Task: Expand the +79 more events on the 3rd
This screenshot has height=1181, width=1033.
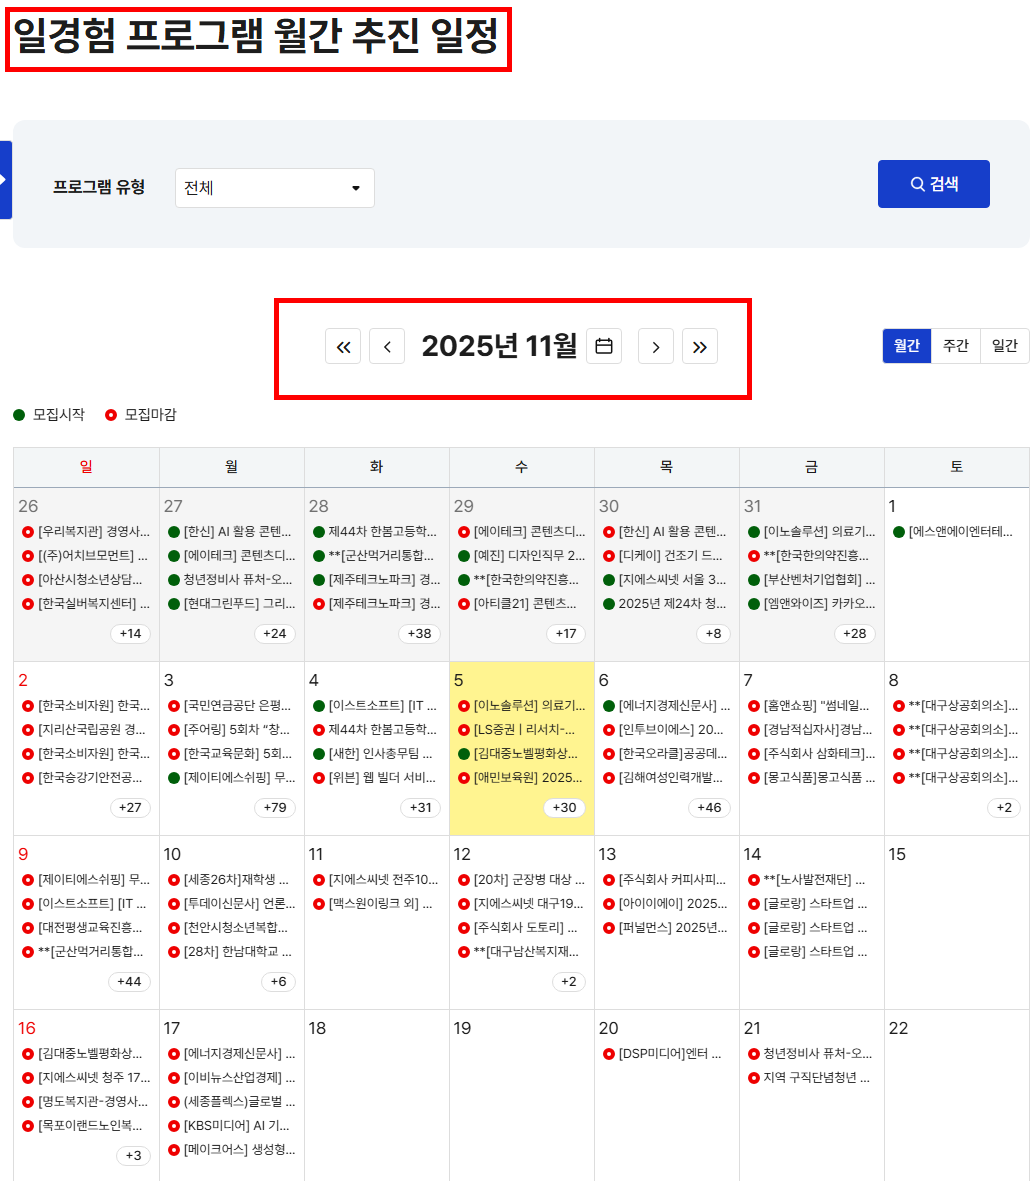Action: point(275,807)
